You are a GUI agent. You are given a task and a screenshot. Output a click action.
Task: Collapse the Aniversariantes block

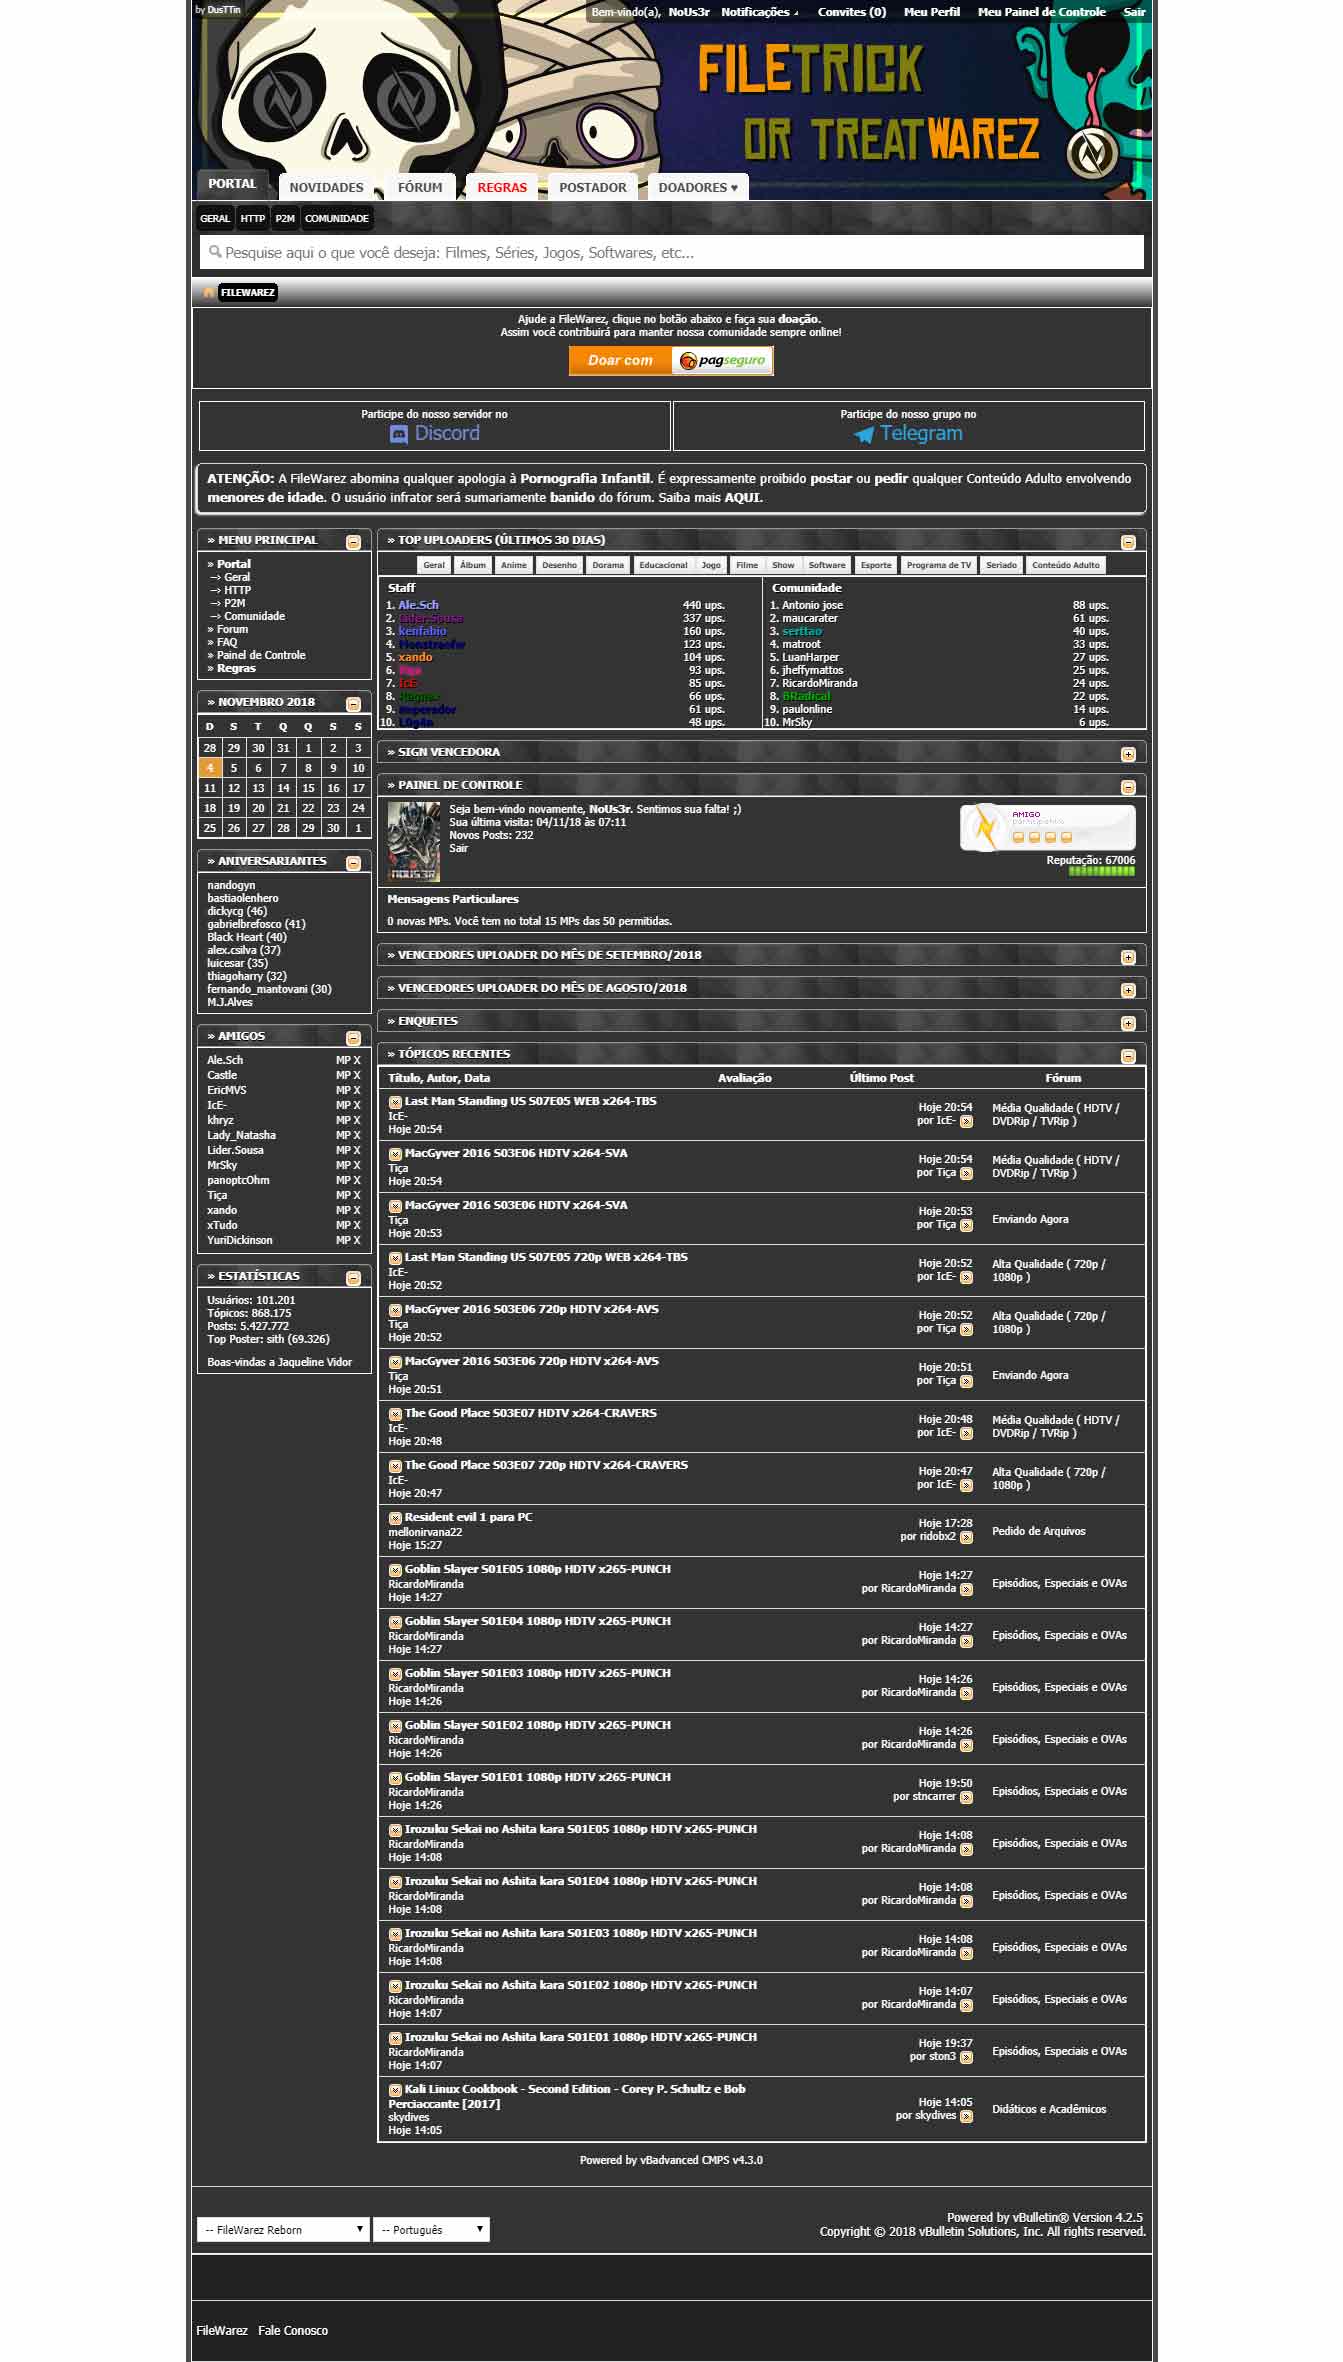tap(353, 863)
